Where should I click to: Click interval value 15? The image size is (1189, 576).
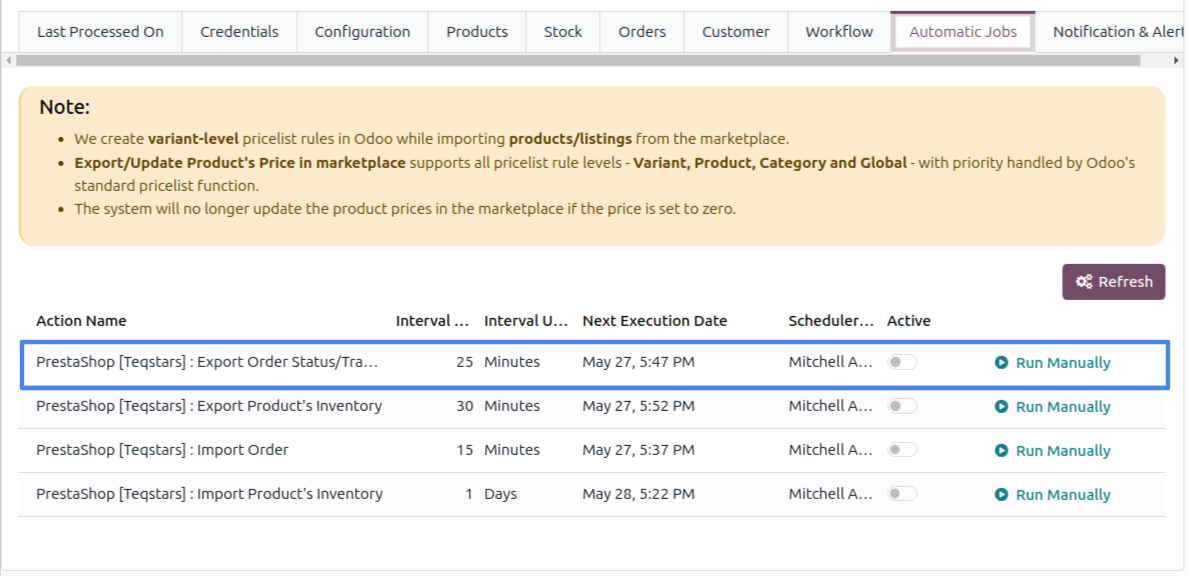pyautogui.click(x=465, y=450)
